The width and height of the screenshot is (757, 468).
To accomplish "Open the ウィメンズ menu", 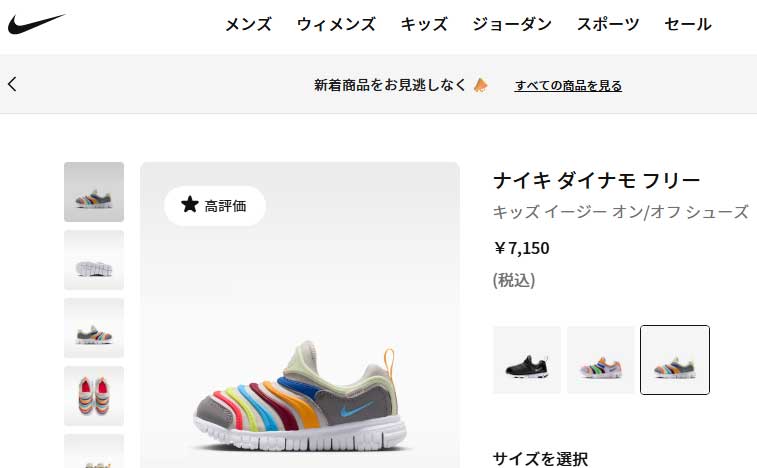I will (336, 24).
